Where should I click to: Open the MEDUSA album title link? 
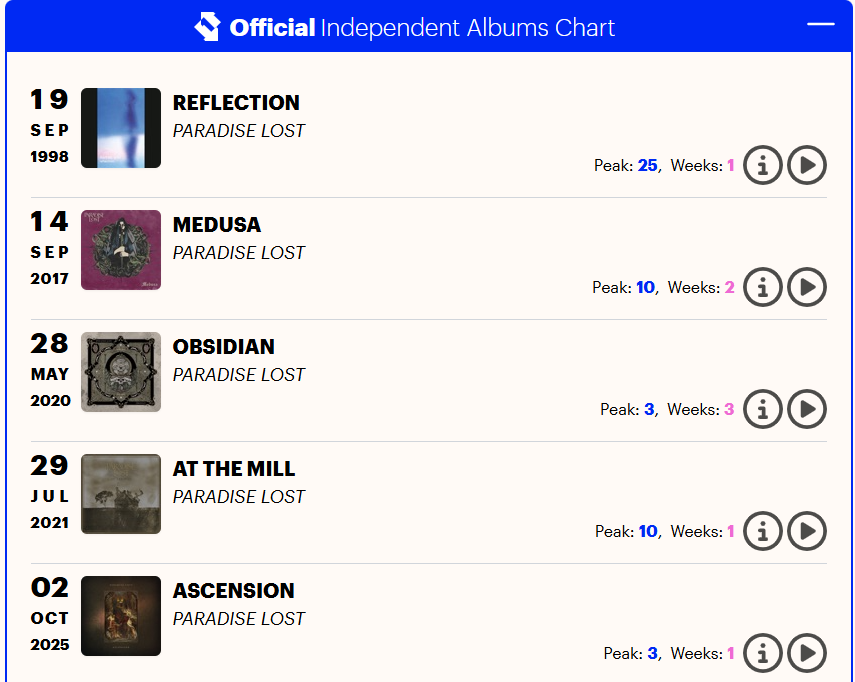coord(217,225)
